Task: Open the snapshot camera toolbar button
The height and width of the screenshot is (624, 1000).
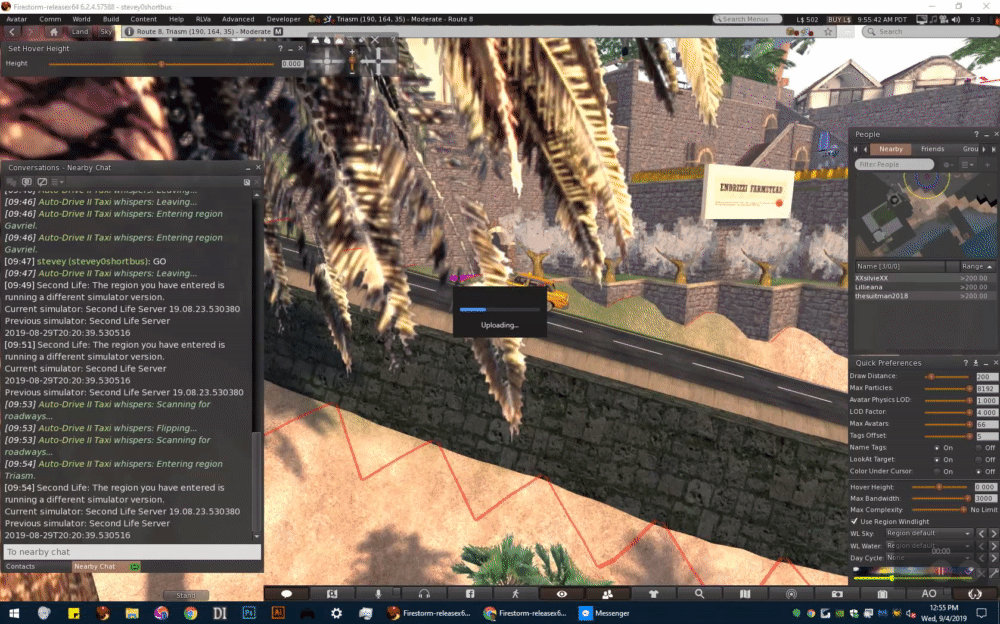Action: [837, 593]
